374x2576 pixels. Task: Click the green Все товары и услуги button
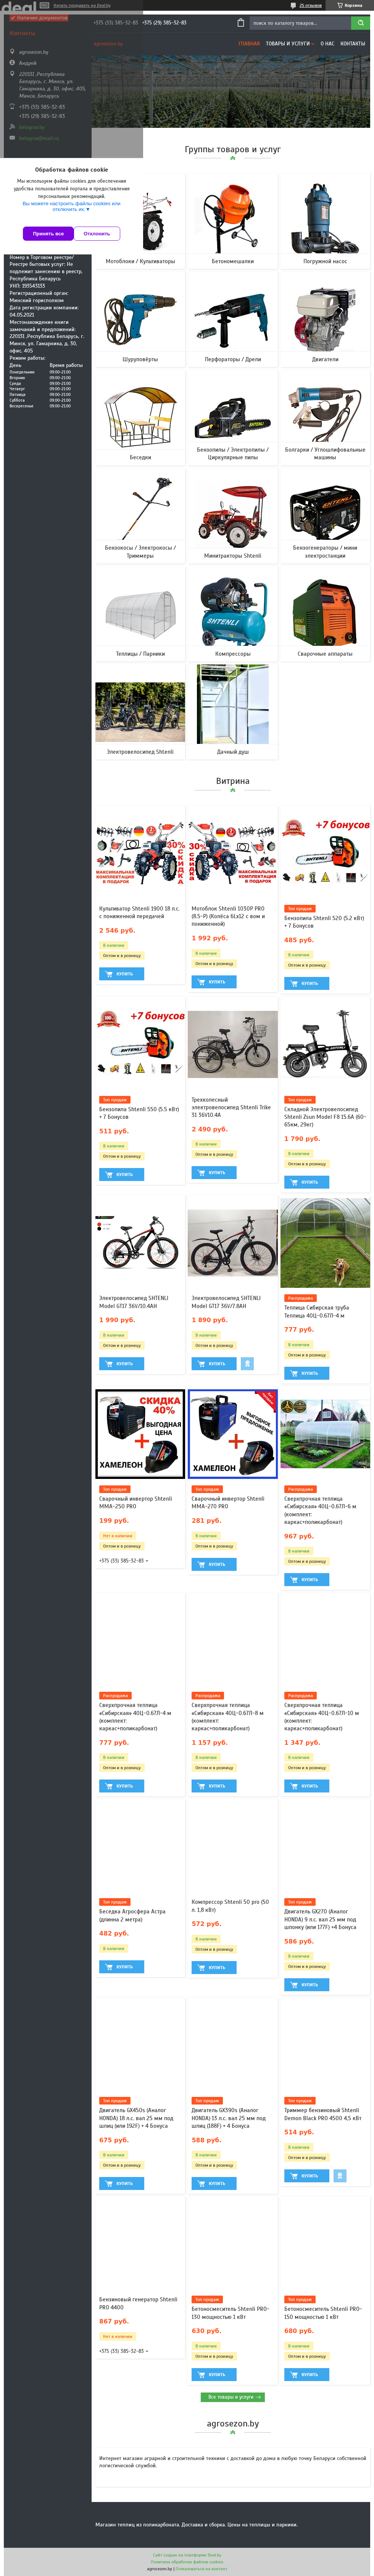(x=233, y=2397)
